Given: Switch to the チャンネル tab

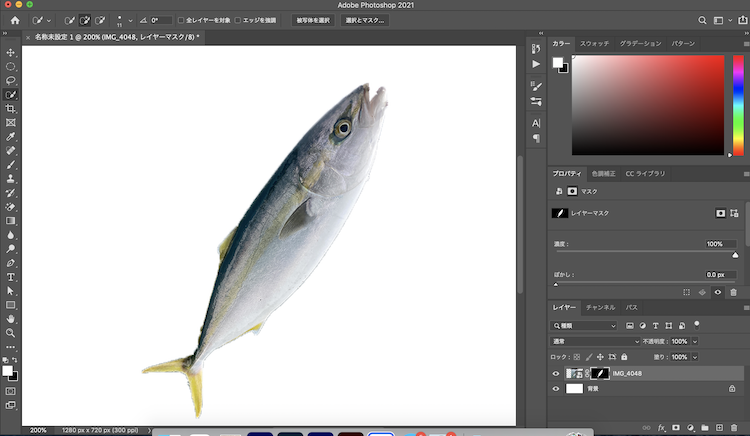Looking at the screenshot, I should (600, 307).
